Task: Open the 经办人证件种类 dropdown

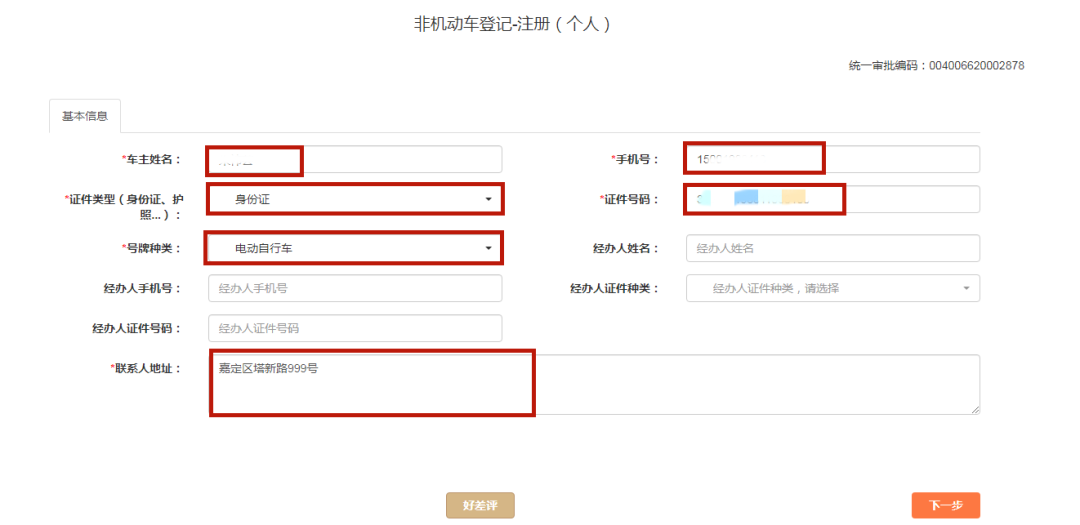Action: click(832, 288)
